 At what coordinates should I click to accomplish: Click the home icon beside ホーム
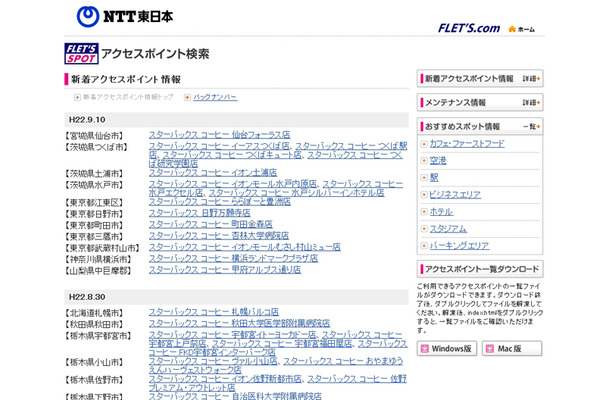point(512,29)
